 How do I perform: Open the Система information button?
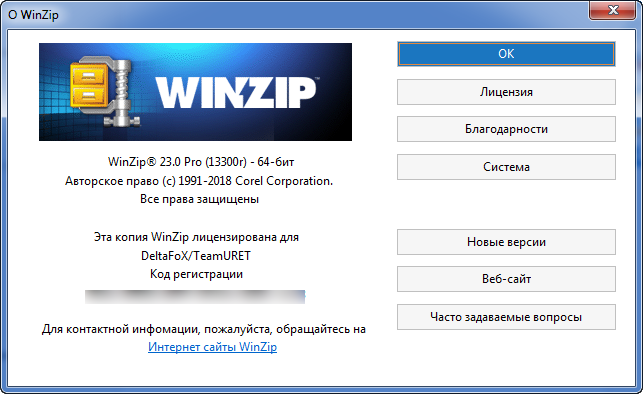pos(506,167)
